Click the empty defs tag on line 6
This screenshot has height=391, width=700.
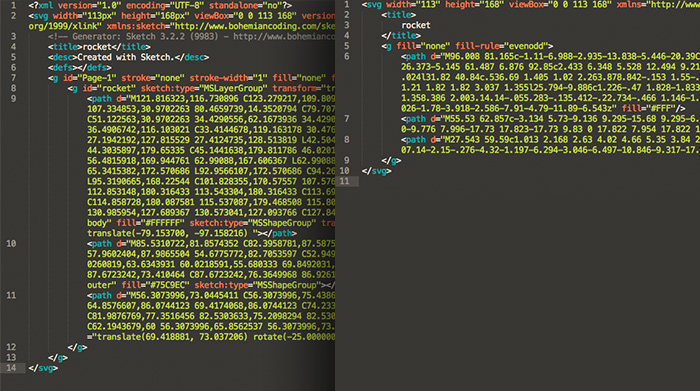pyautogui.click(x=80, y=68)
